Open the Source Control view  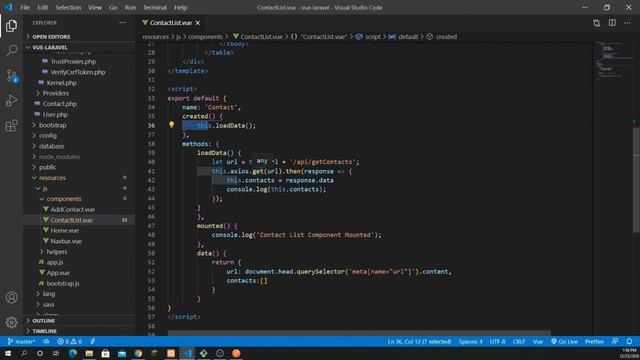tap(11, 76)
